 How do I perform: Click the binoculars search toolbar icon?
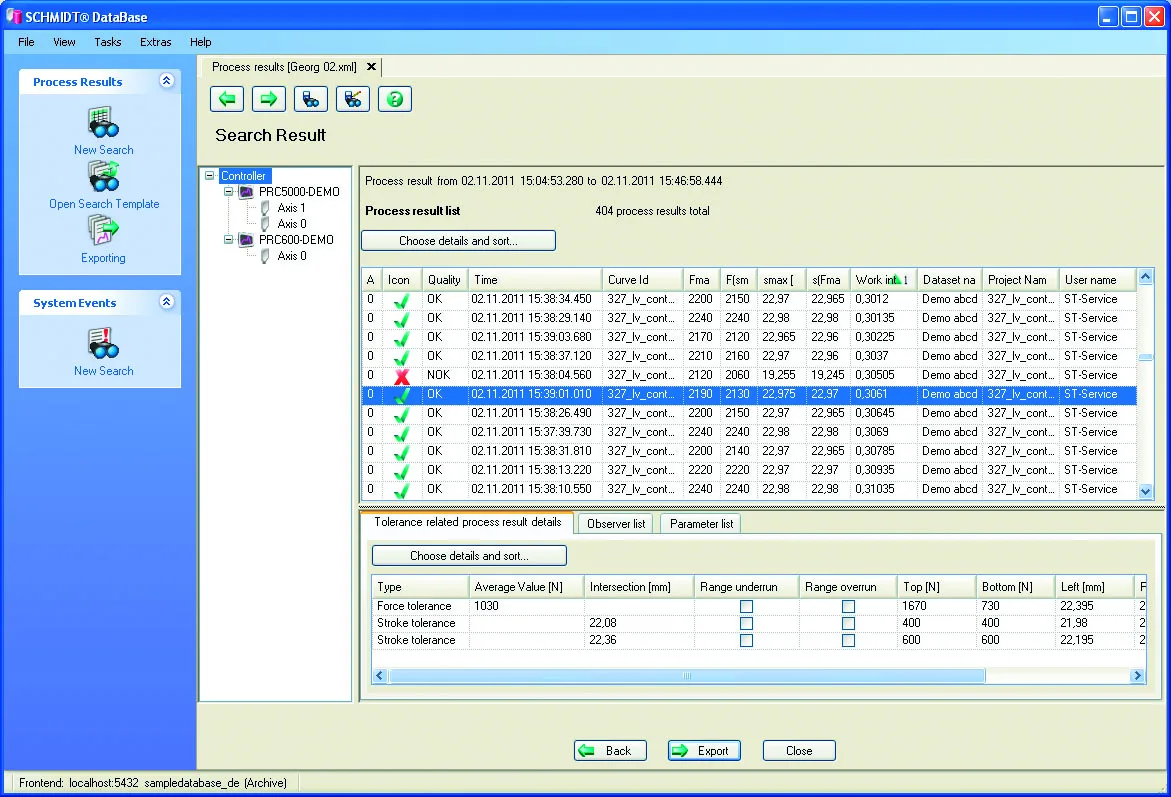click(311, 99)
